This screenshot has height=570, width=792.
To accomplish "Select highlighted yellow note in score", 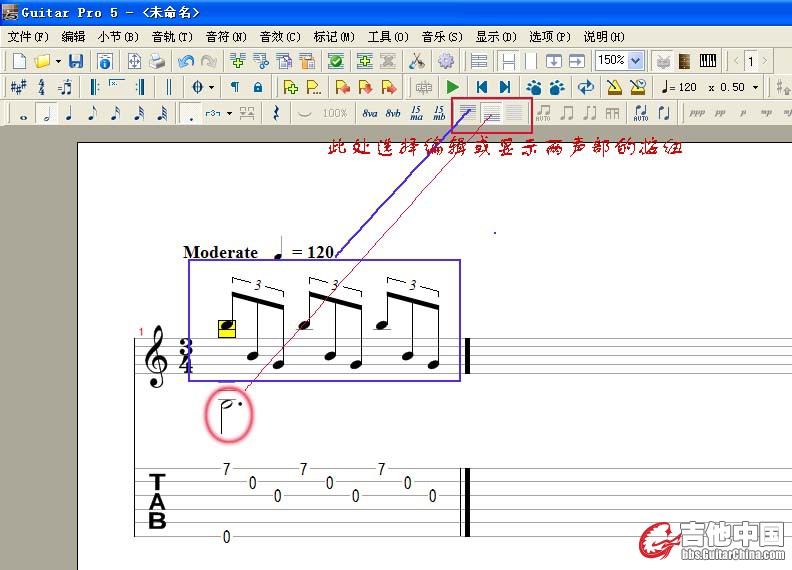I will point(227,328).
